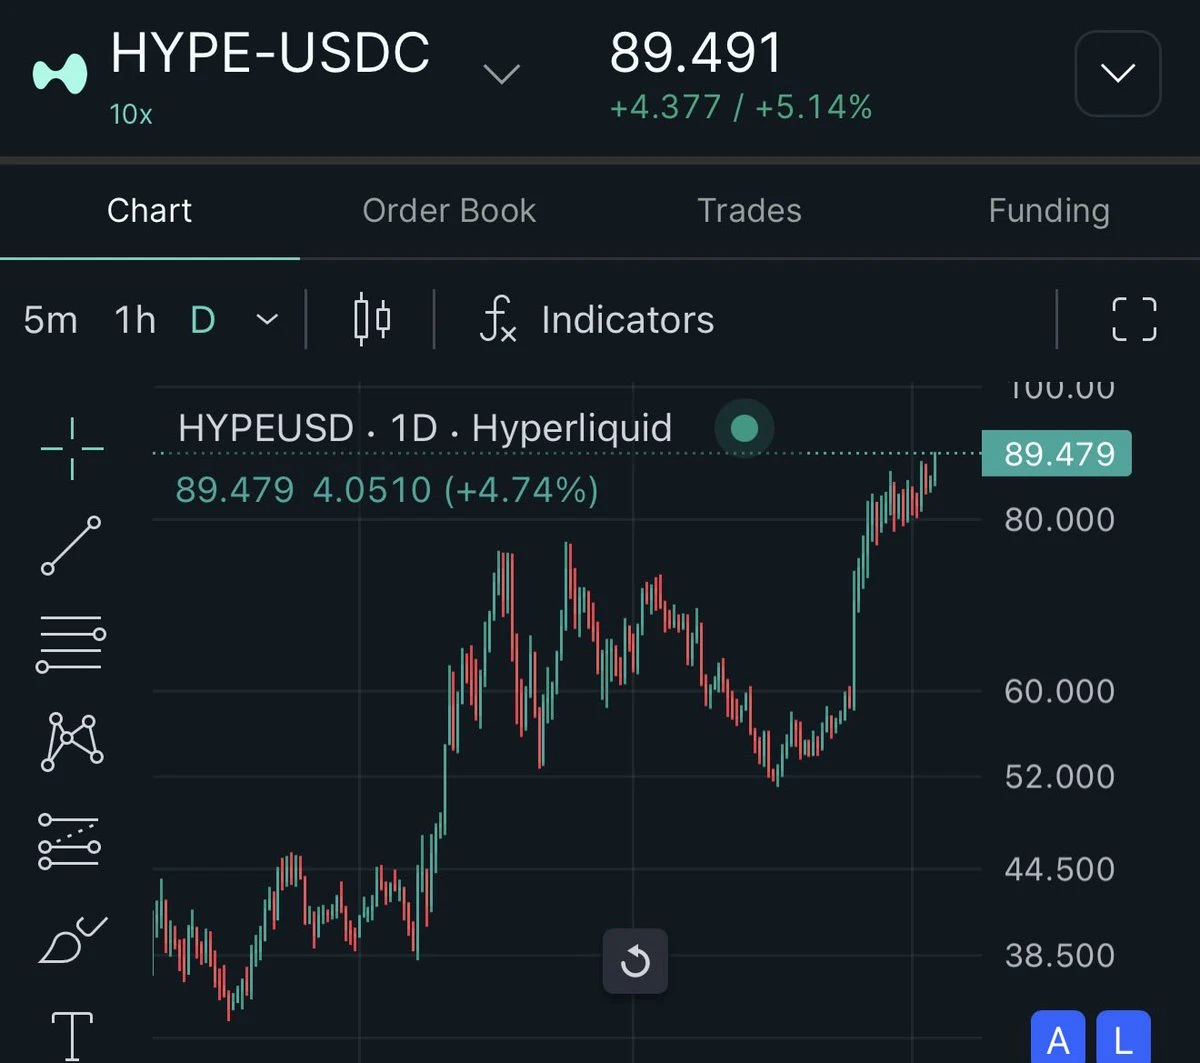Screen dimensions: 1200x1063
Task: Click the HYPE token logo
Action: coord(60,75)
